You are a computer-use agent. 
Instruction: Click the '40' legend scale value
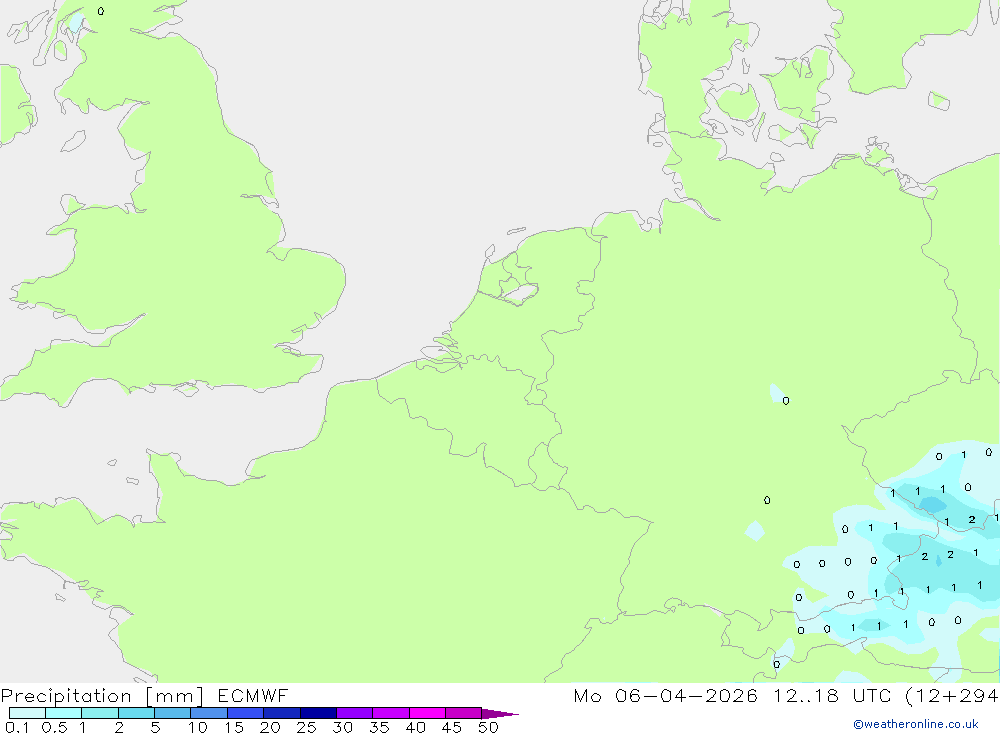tap(416, 727)
